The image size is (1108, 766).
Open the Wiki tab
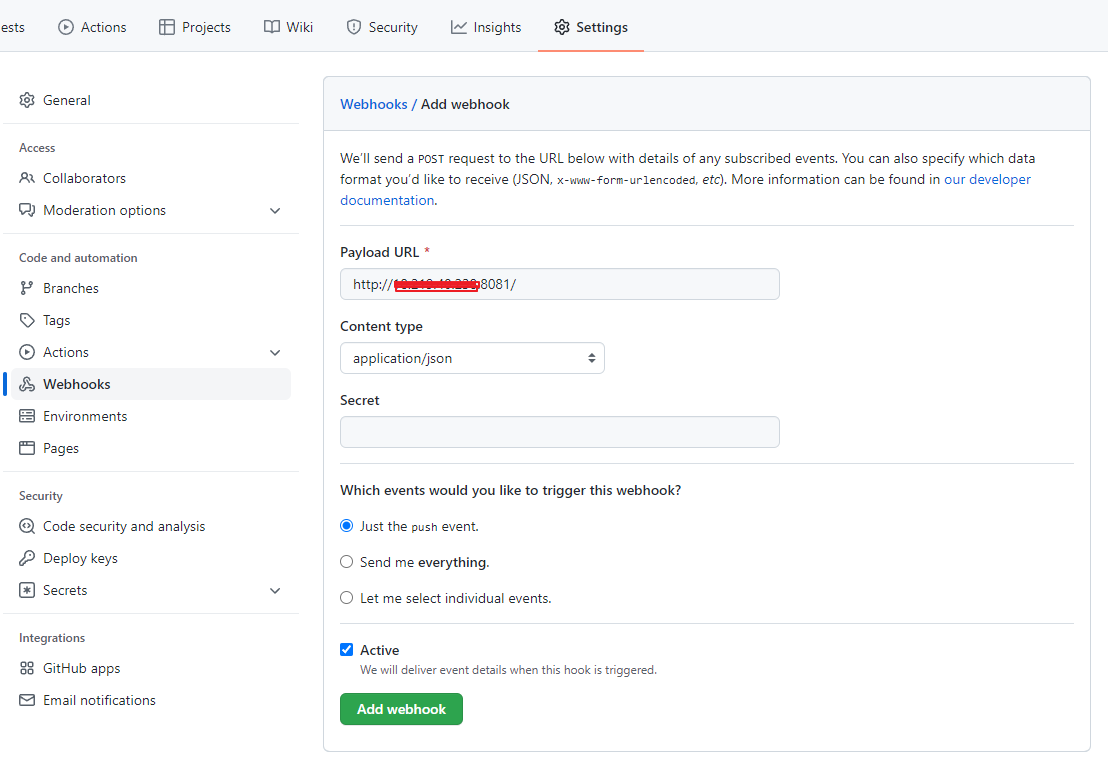pyautogui.click(x=288, y=28)
